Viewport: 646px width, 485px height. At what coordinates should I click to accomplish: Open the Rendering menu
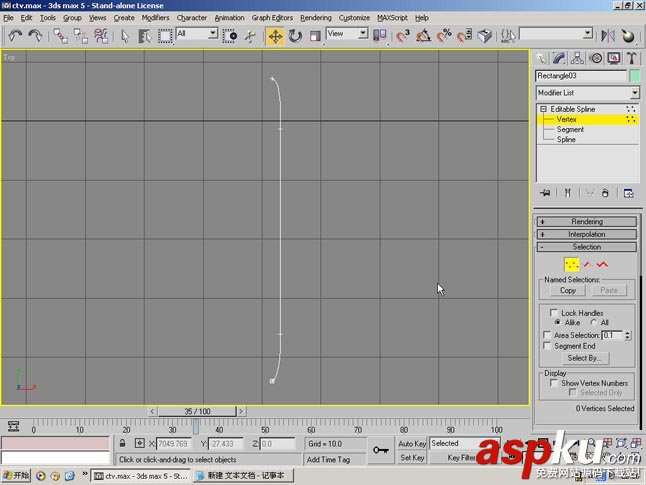coord(316,18)
